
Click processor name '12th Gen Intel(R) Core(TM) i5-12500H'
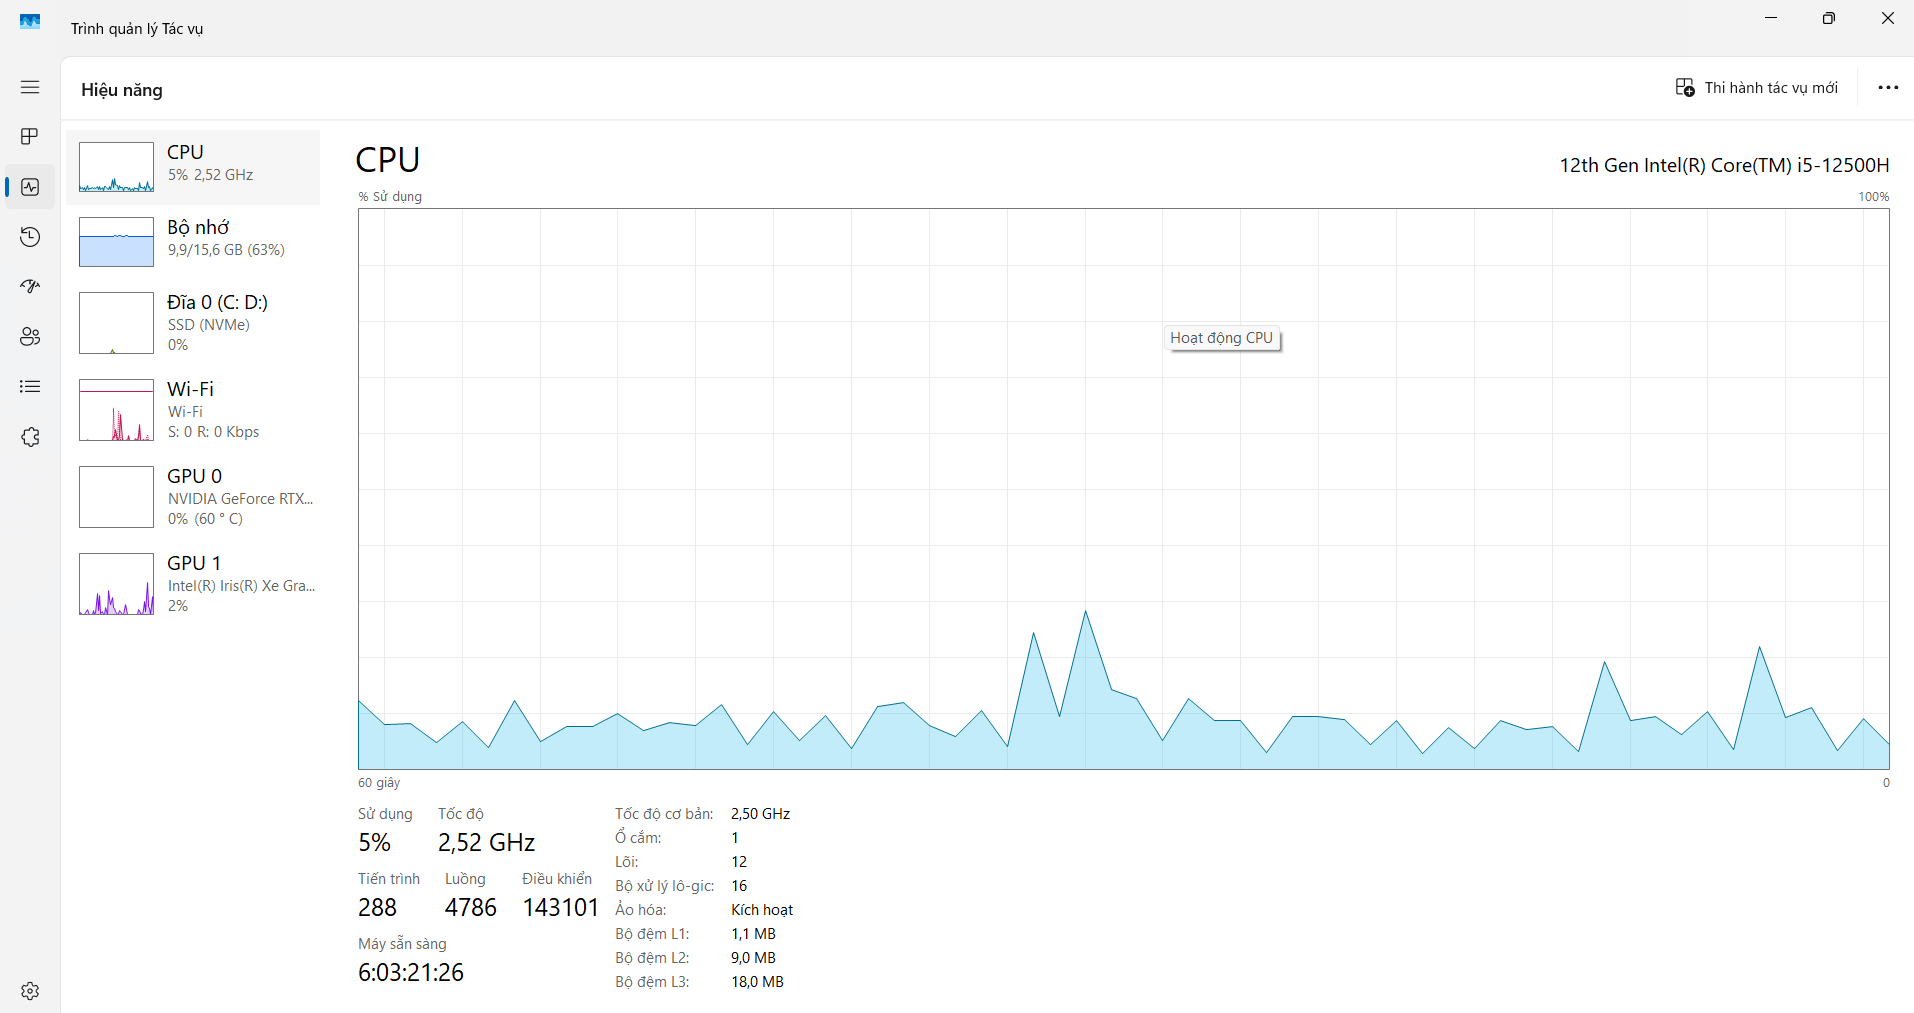[x=1724, y=165]
